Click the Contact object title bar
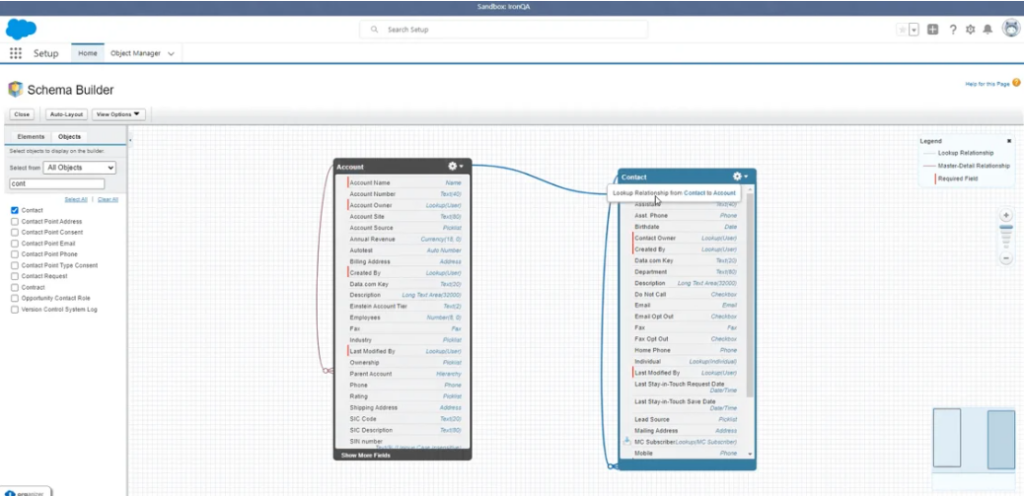The height and width of the screenshot is (496, 1024). pos(687,176)
